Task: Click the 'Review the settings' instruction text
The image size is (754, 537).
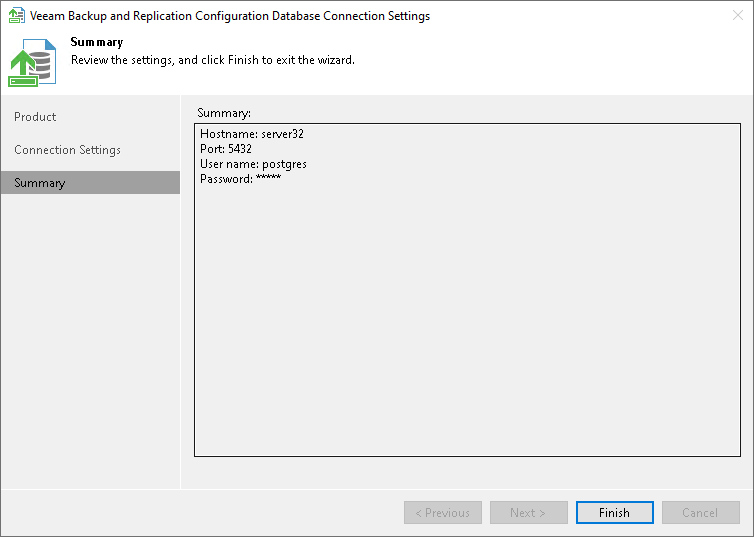Action: pyautogui.click(x=213, y=60)
